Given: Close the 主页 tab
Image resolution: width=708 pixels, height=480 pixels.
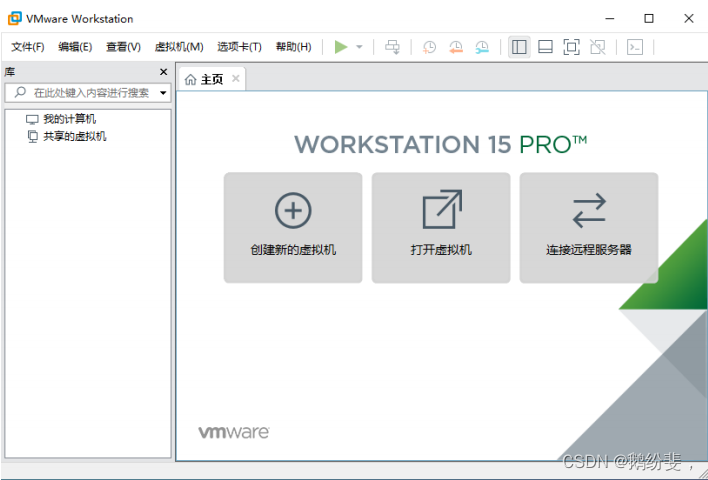Looking at the screenshot, I should pos(236,79).
